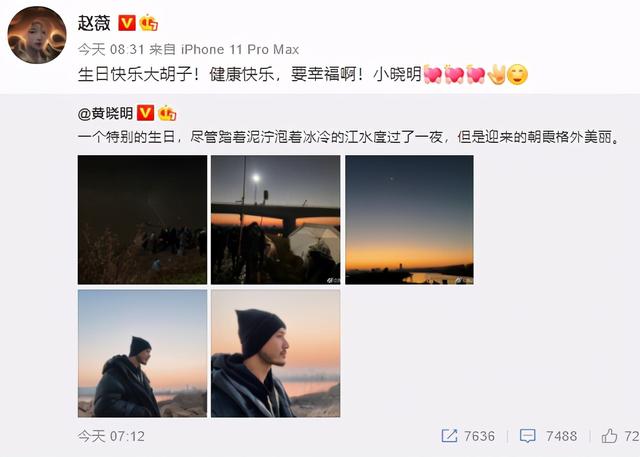The height and width of the screenshot is (457, 640).
Task: View the sunrise horizon river photo thumbnail
Action: coord(409,220)
